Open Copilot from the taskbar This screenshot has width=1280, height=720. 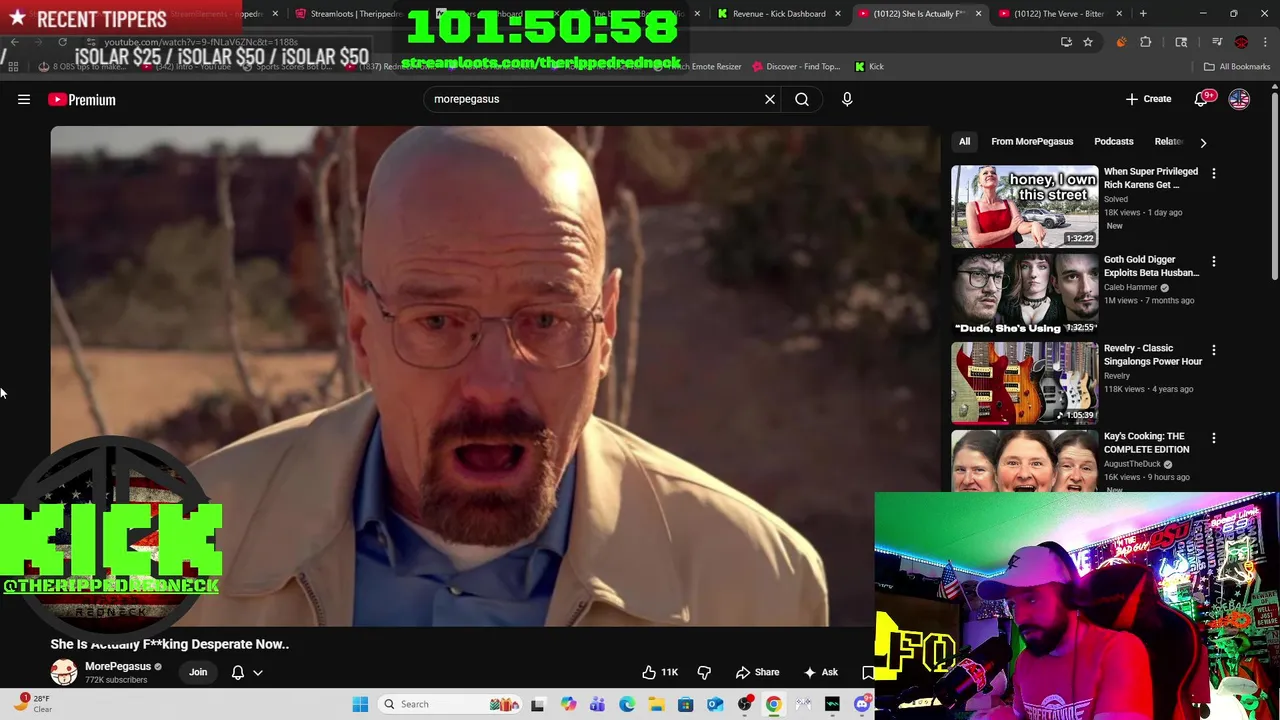(568, 704)
